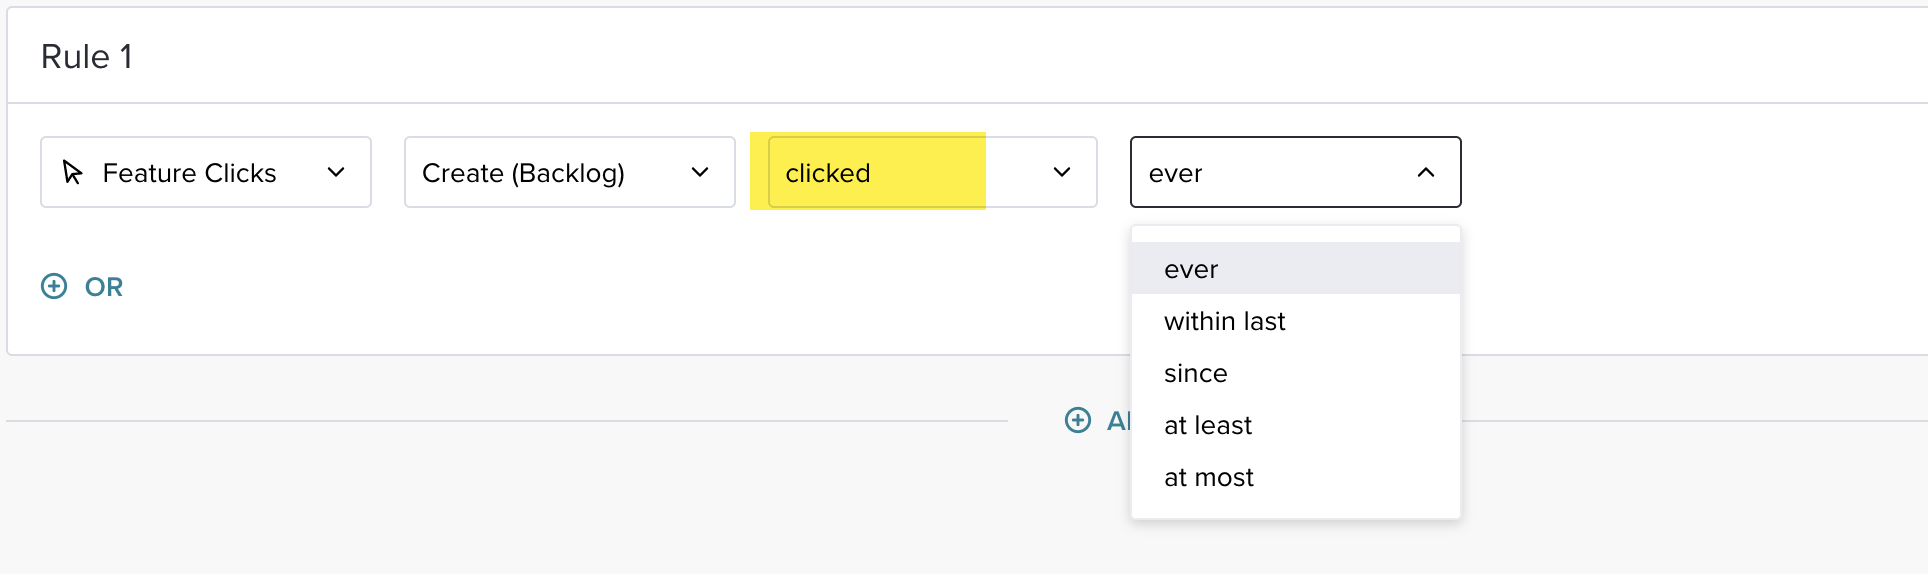The width and height of the screenshot is (1928, 574).
Task: Click the divider line left of AND
Action: click(507, 421)
